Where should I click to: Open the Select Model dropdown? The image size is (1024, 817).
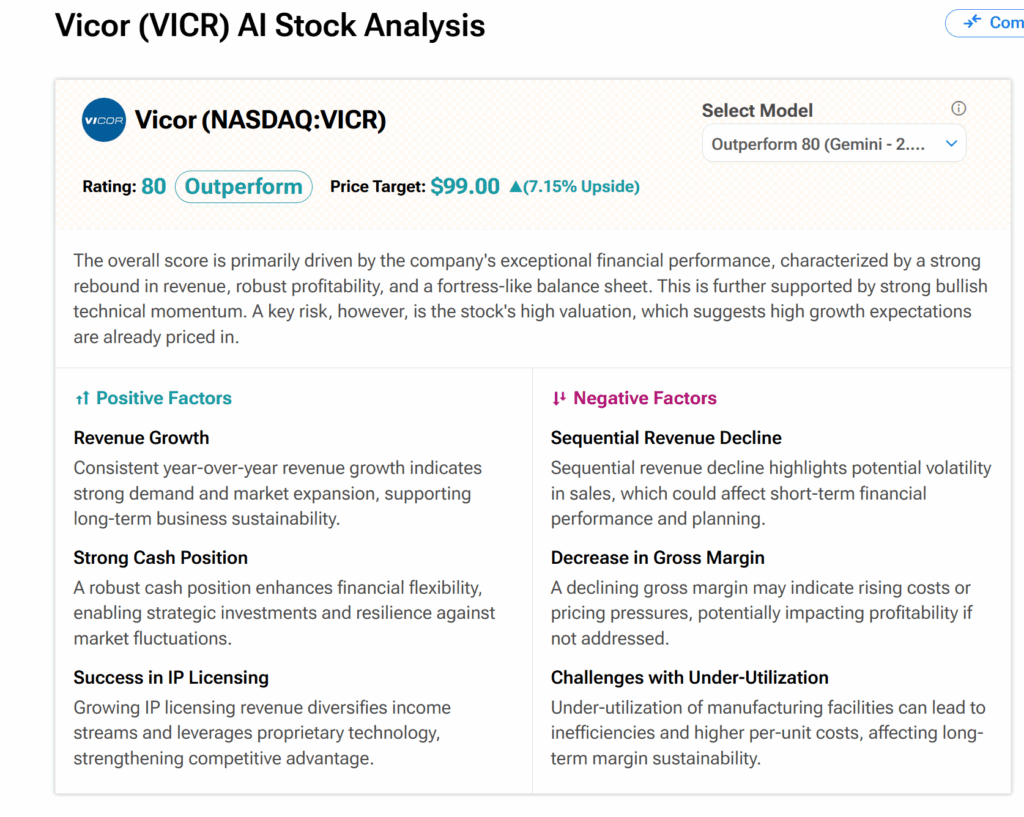click(834, 144)
